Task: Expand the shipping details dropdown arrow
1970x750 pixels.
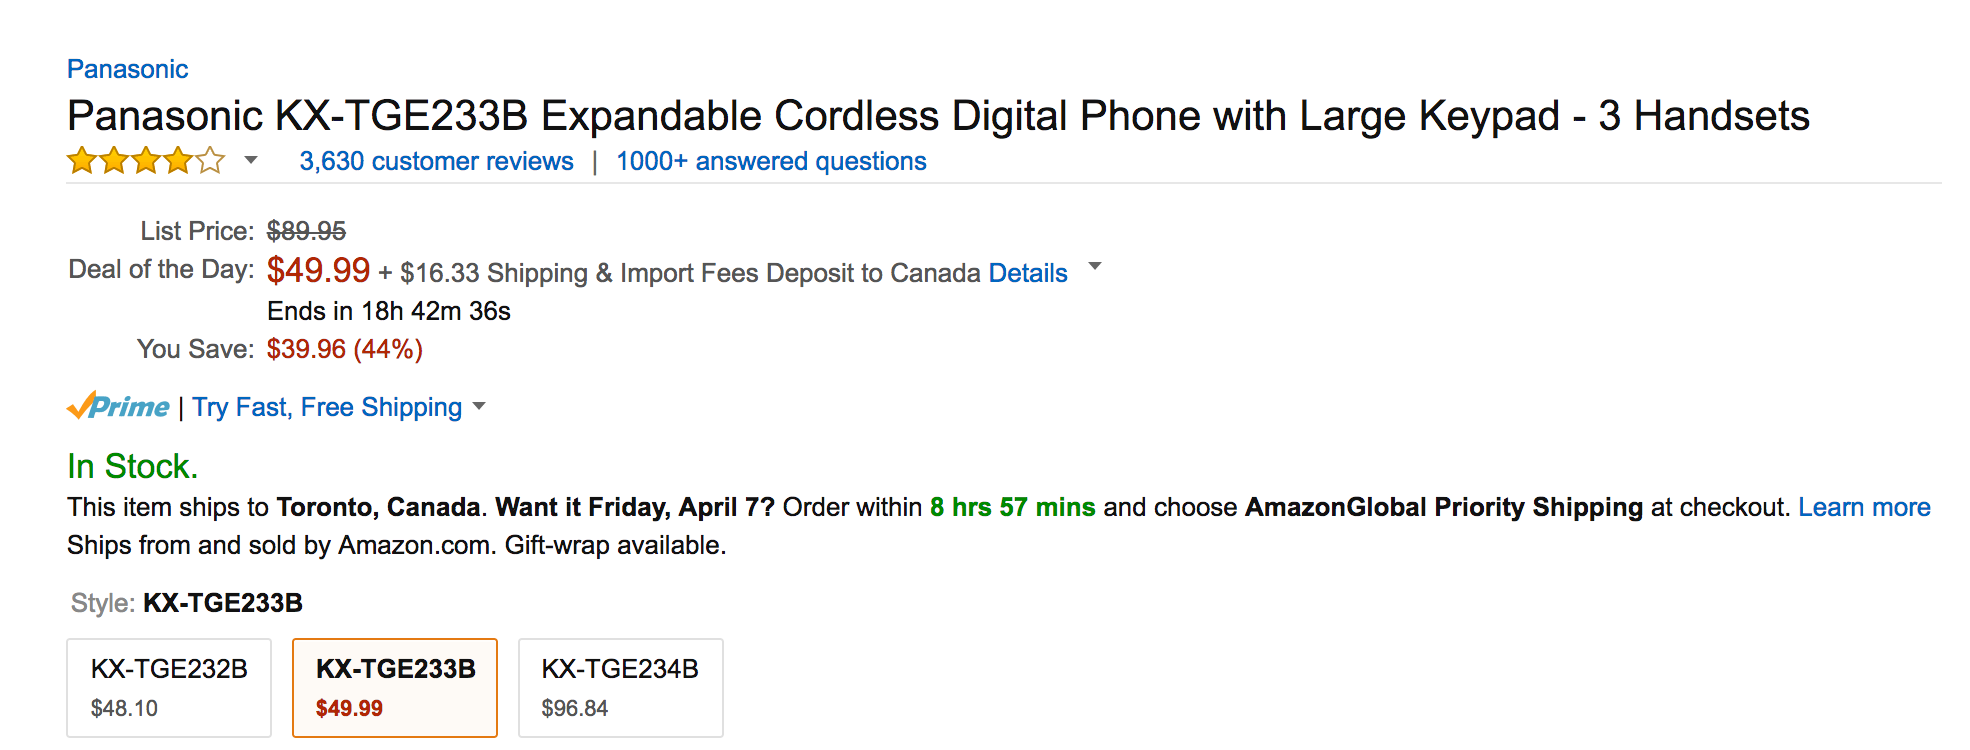Action: click(1095, 266)
